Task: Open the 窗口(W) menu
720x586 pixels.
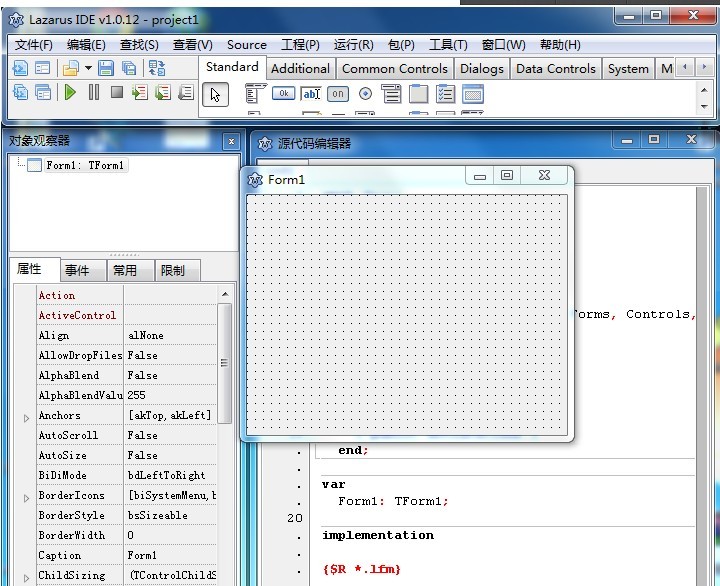Action: pos(503,45)
